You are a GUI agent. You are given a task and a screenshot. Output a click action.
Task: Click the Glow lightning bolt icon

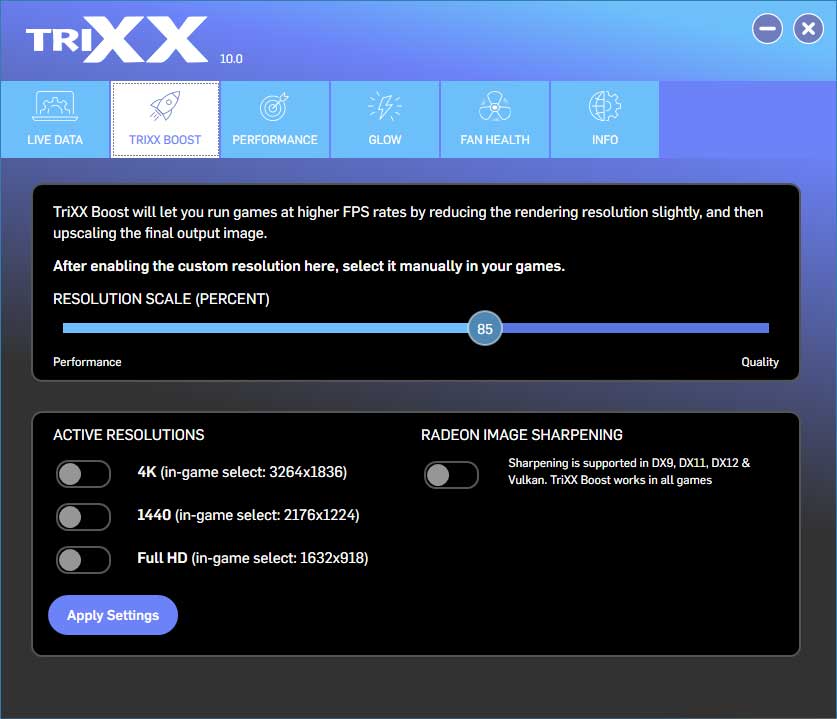pos(385,104)
